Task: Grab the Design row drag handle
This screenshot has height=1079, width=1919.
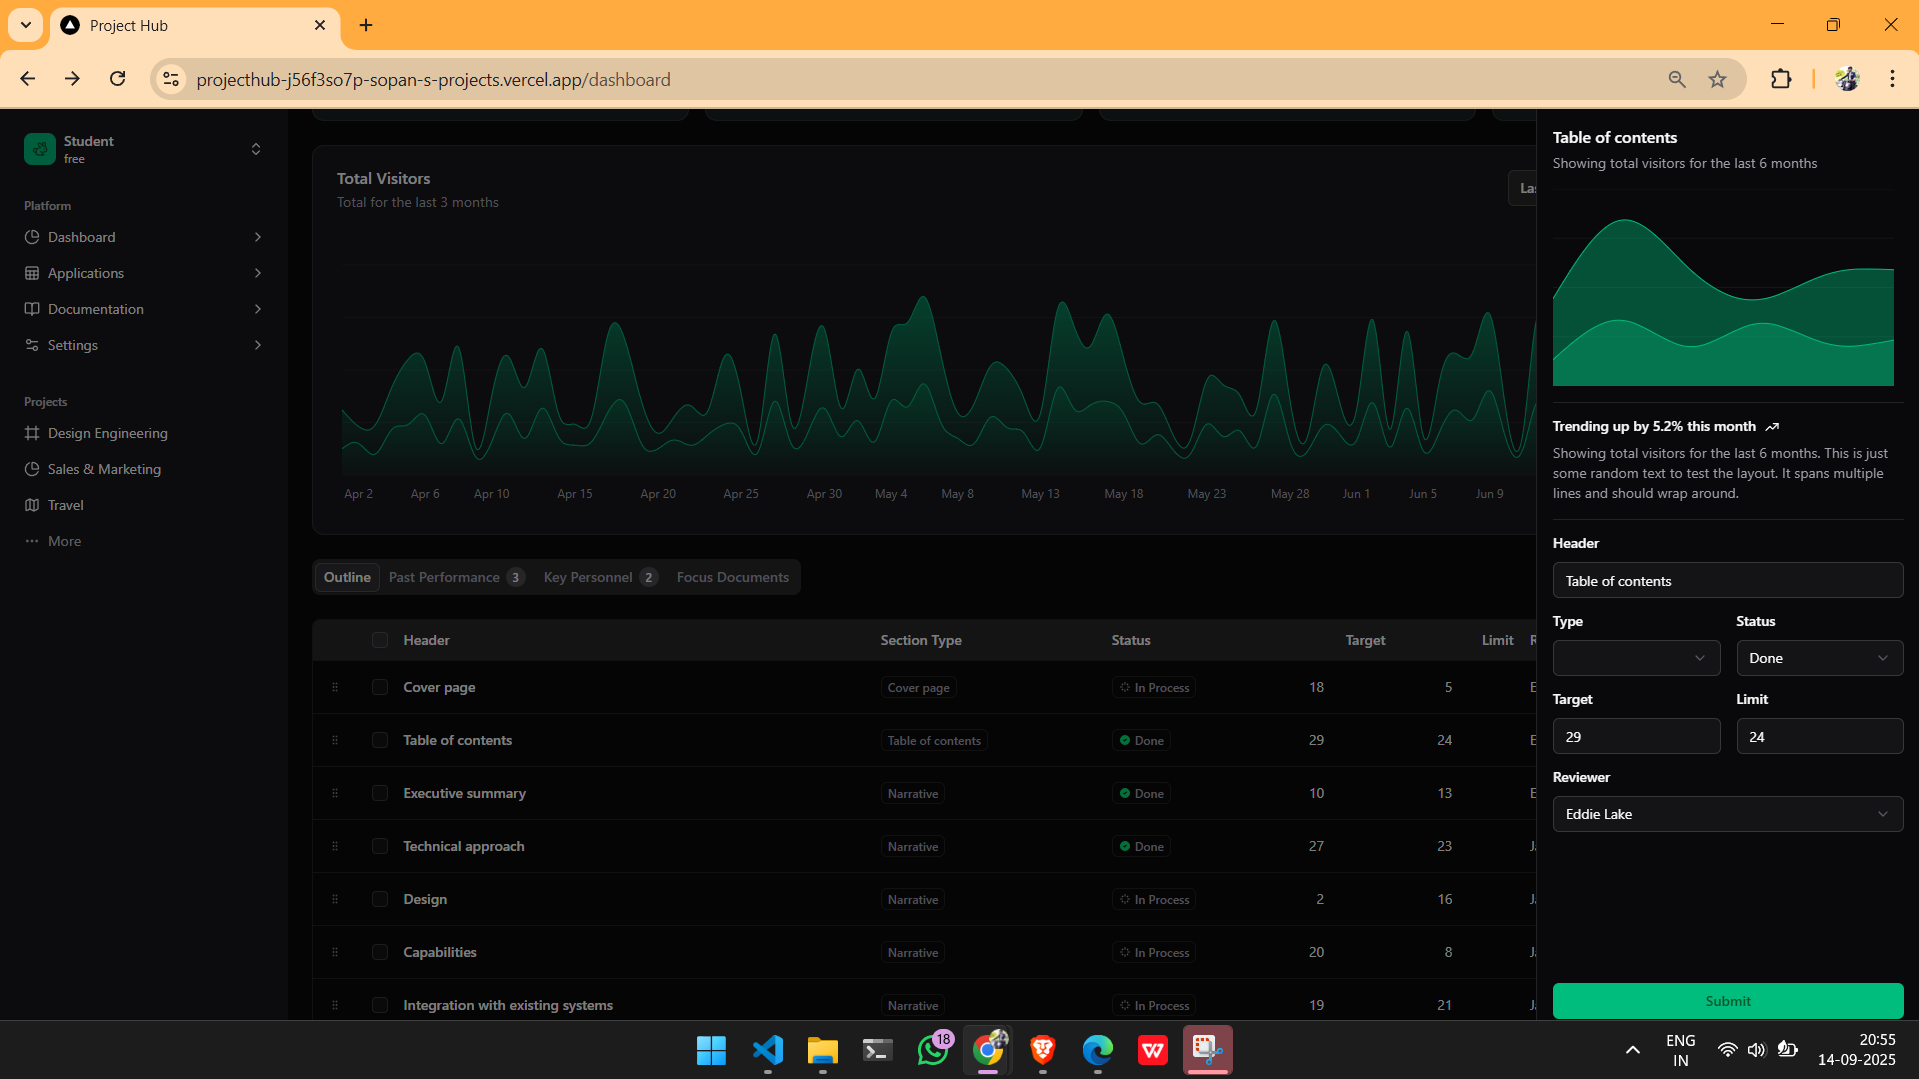Action: pos(335,899)
